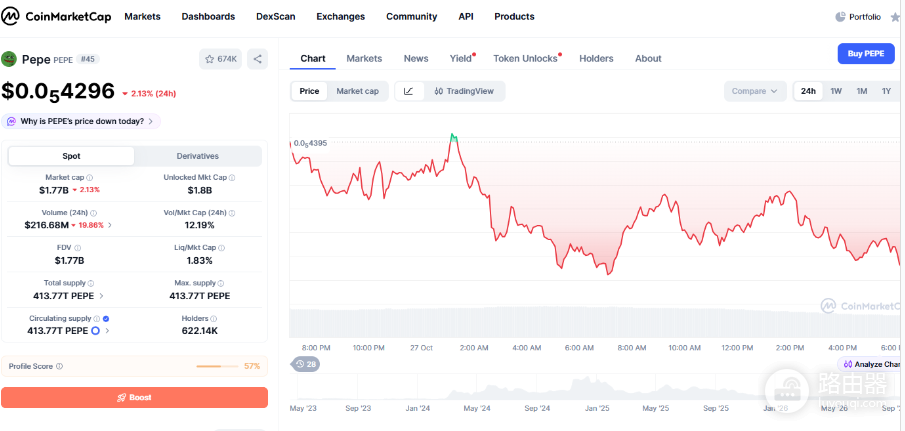This screenshot has height=431, width=905.
Task: Click the info icon next to Holders
Action: click(x=214, y=318)
